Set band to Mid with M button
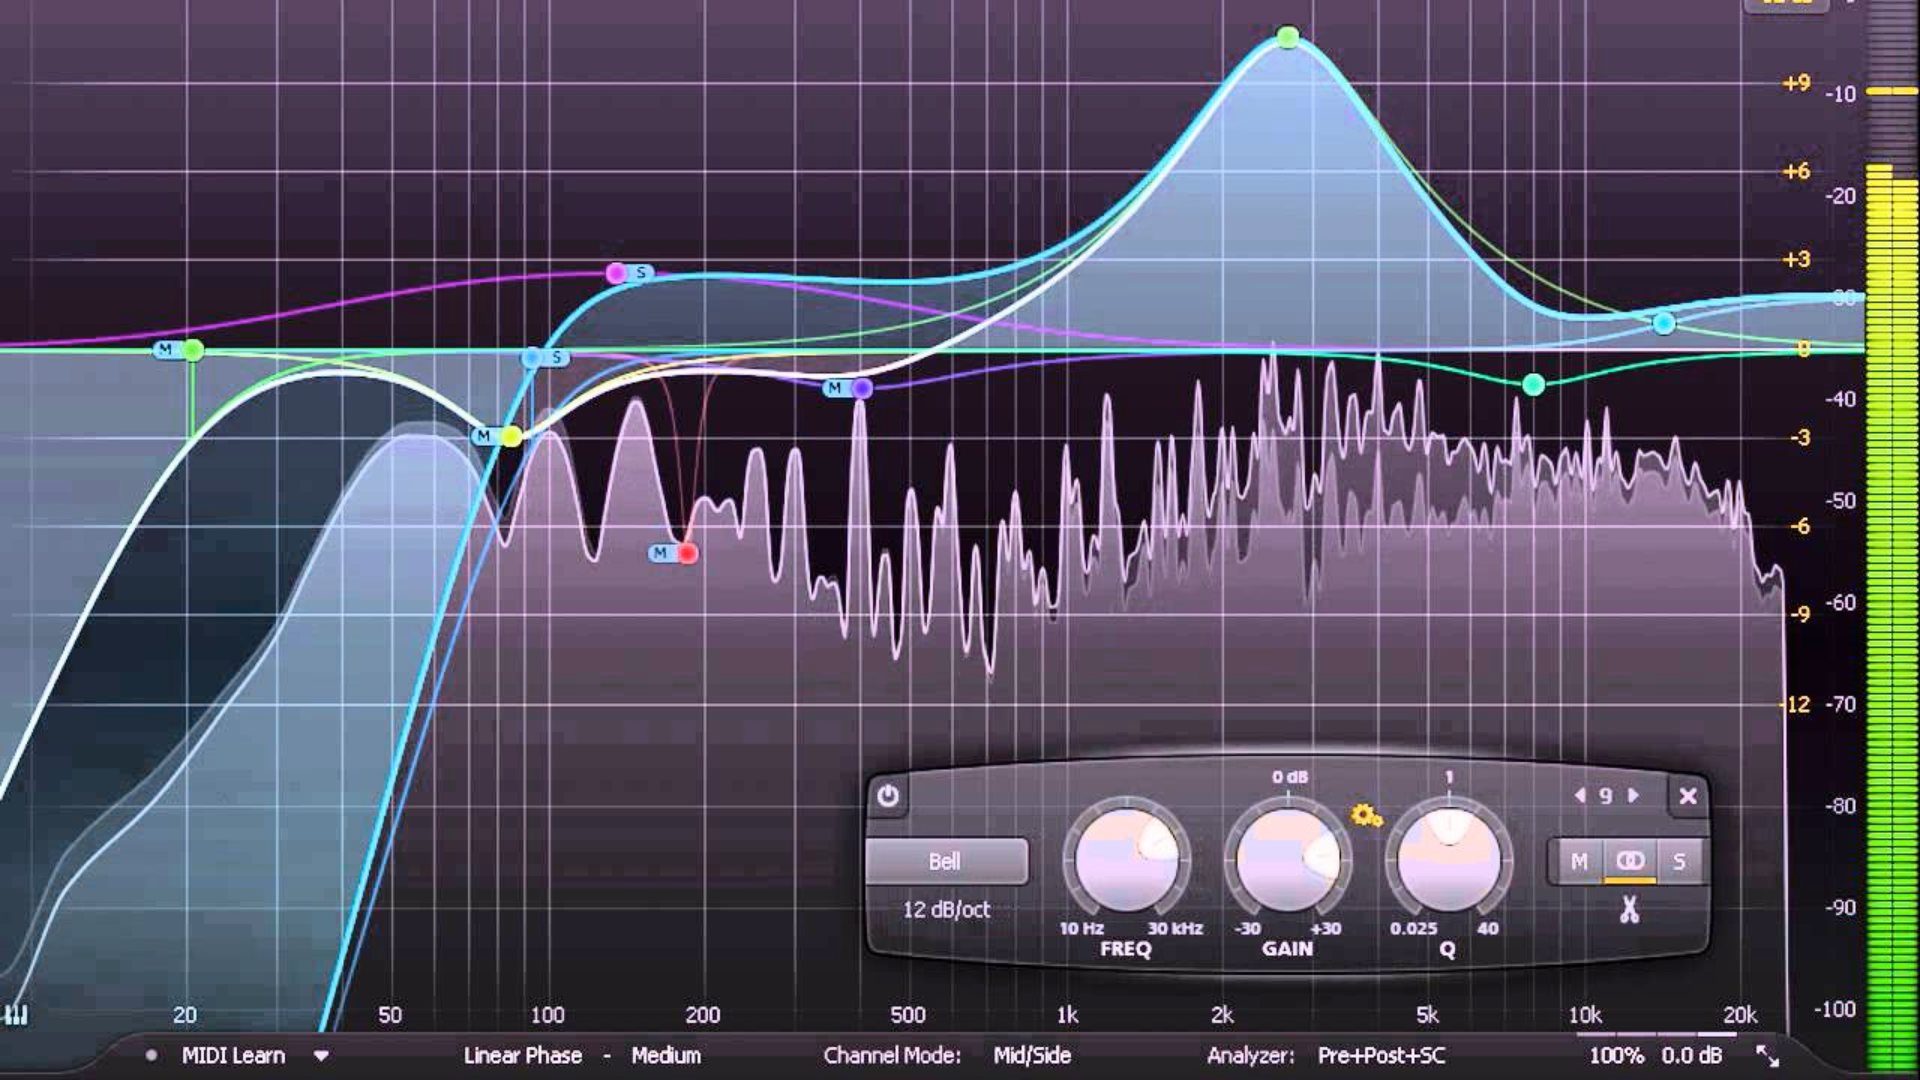 1578,861
